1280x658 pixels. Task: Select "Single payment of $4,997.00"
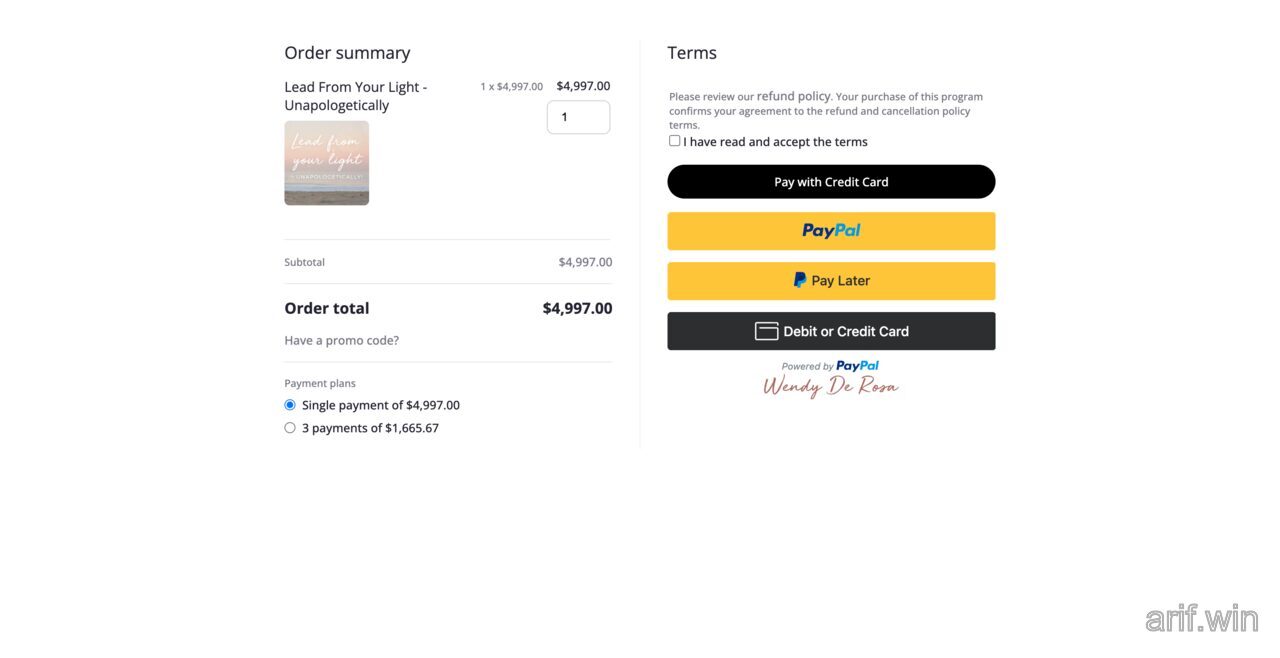click(290, 404)
